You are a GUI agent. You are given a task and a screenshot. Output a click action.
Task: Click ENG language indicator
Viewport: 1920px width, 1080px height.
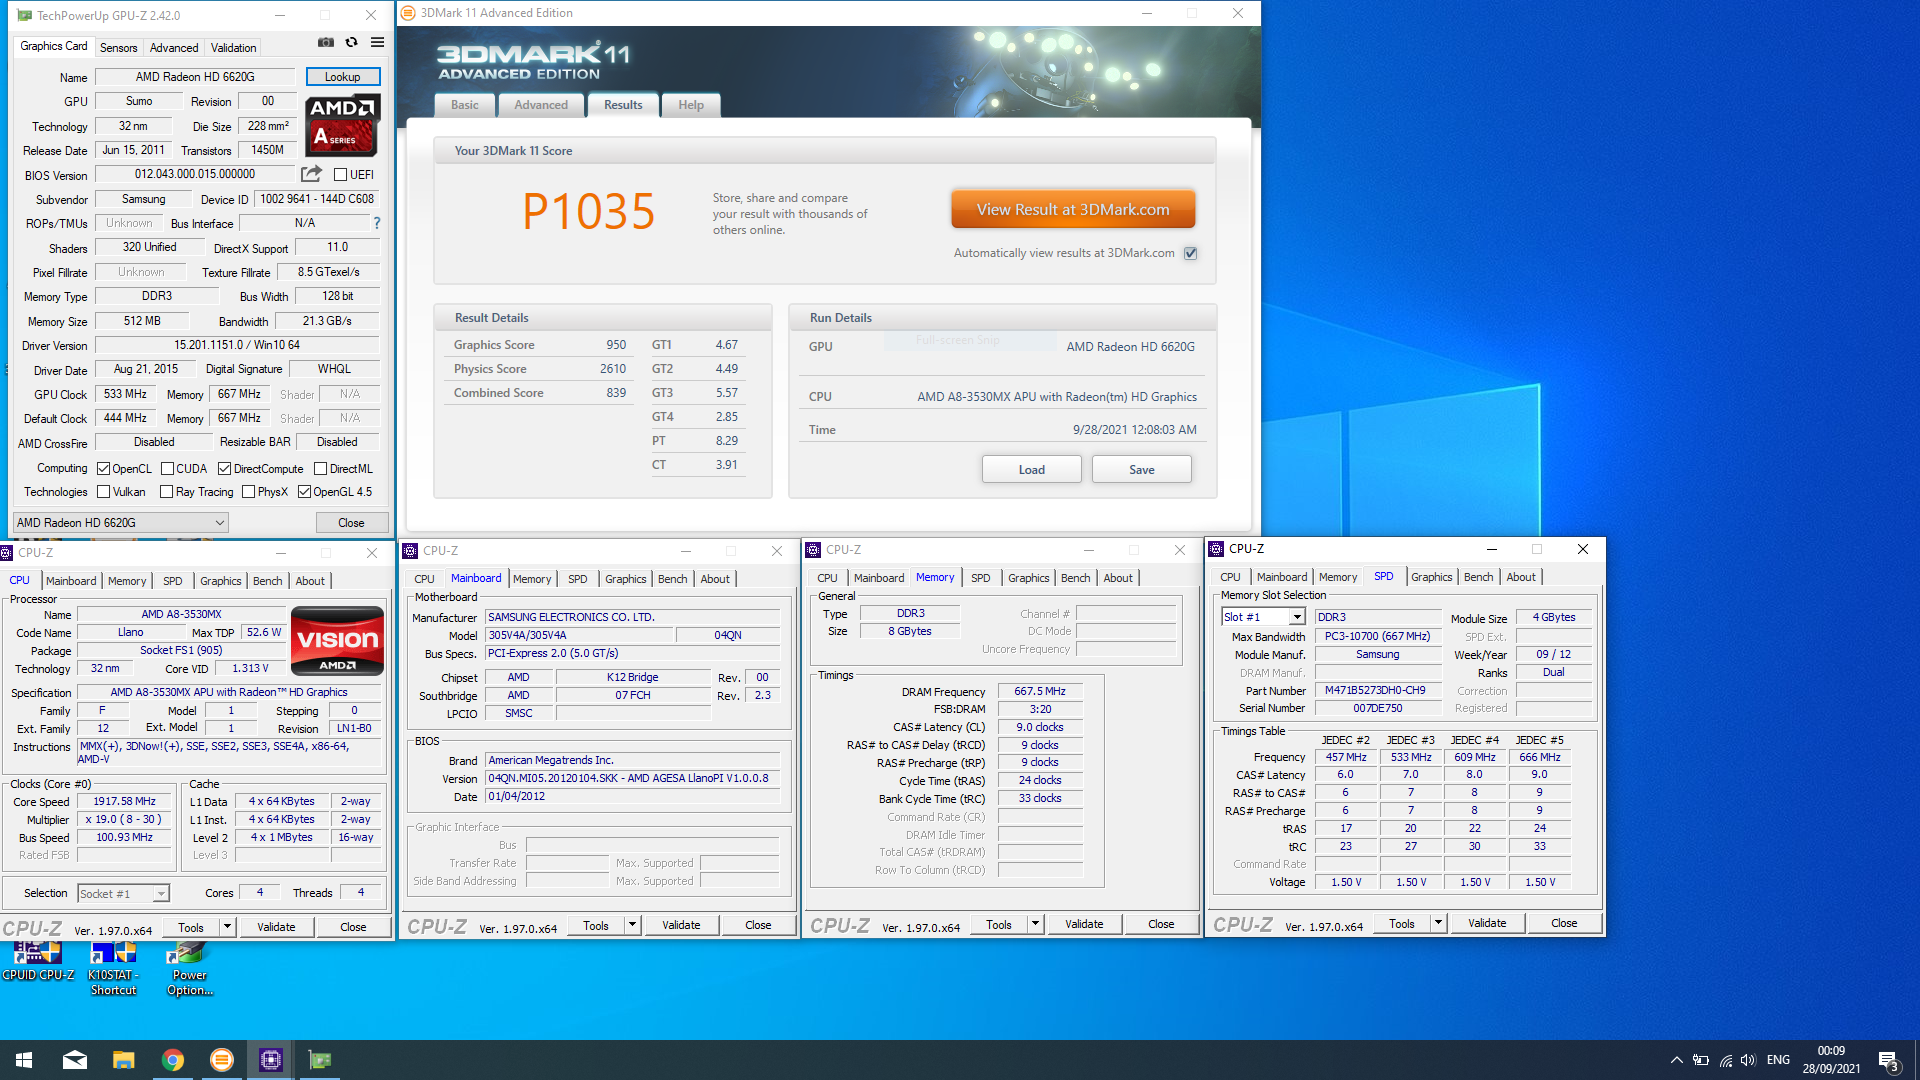pos(1779,1060)
